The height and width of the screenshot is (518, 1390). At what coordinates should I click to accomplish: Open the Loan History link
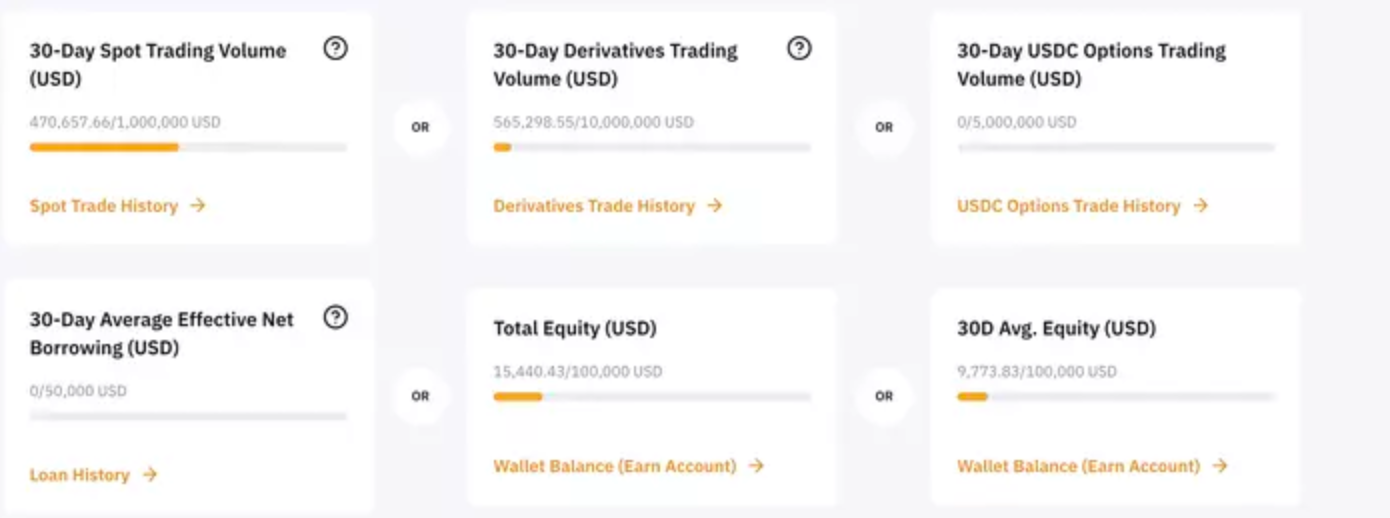pos(80,475)
